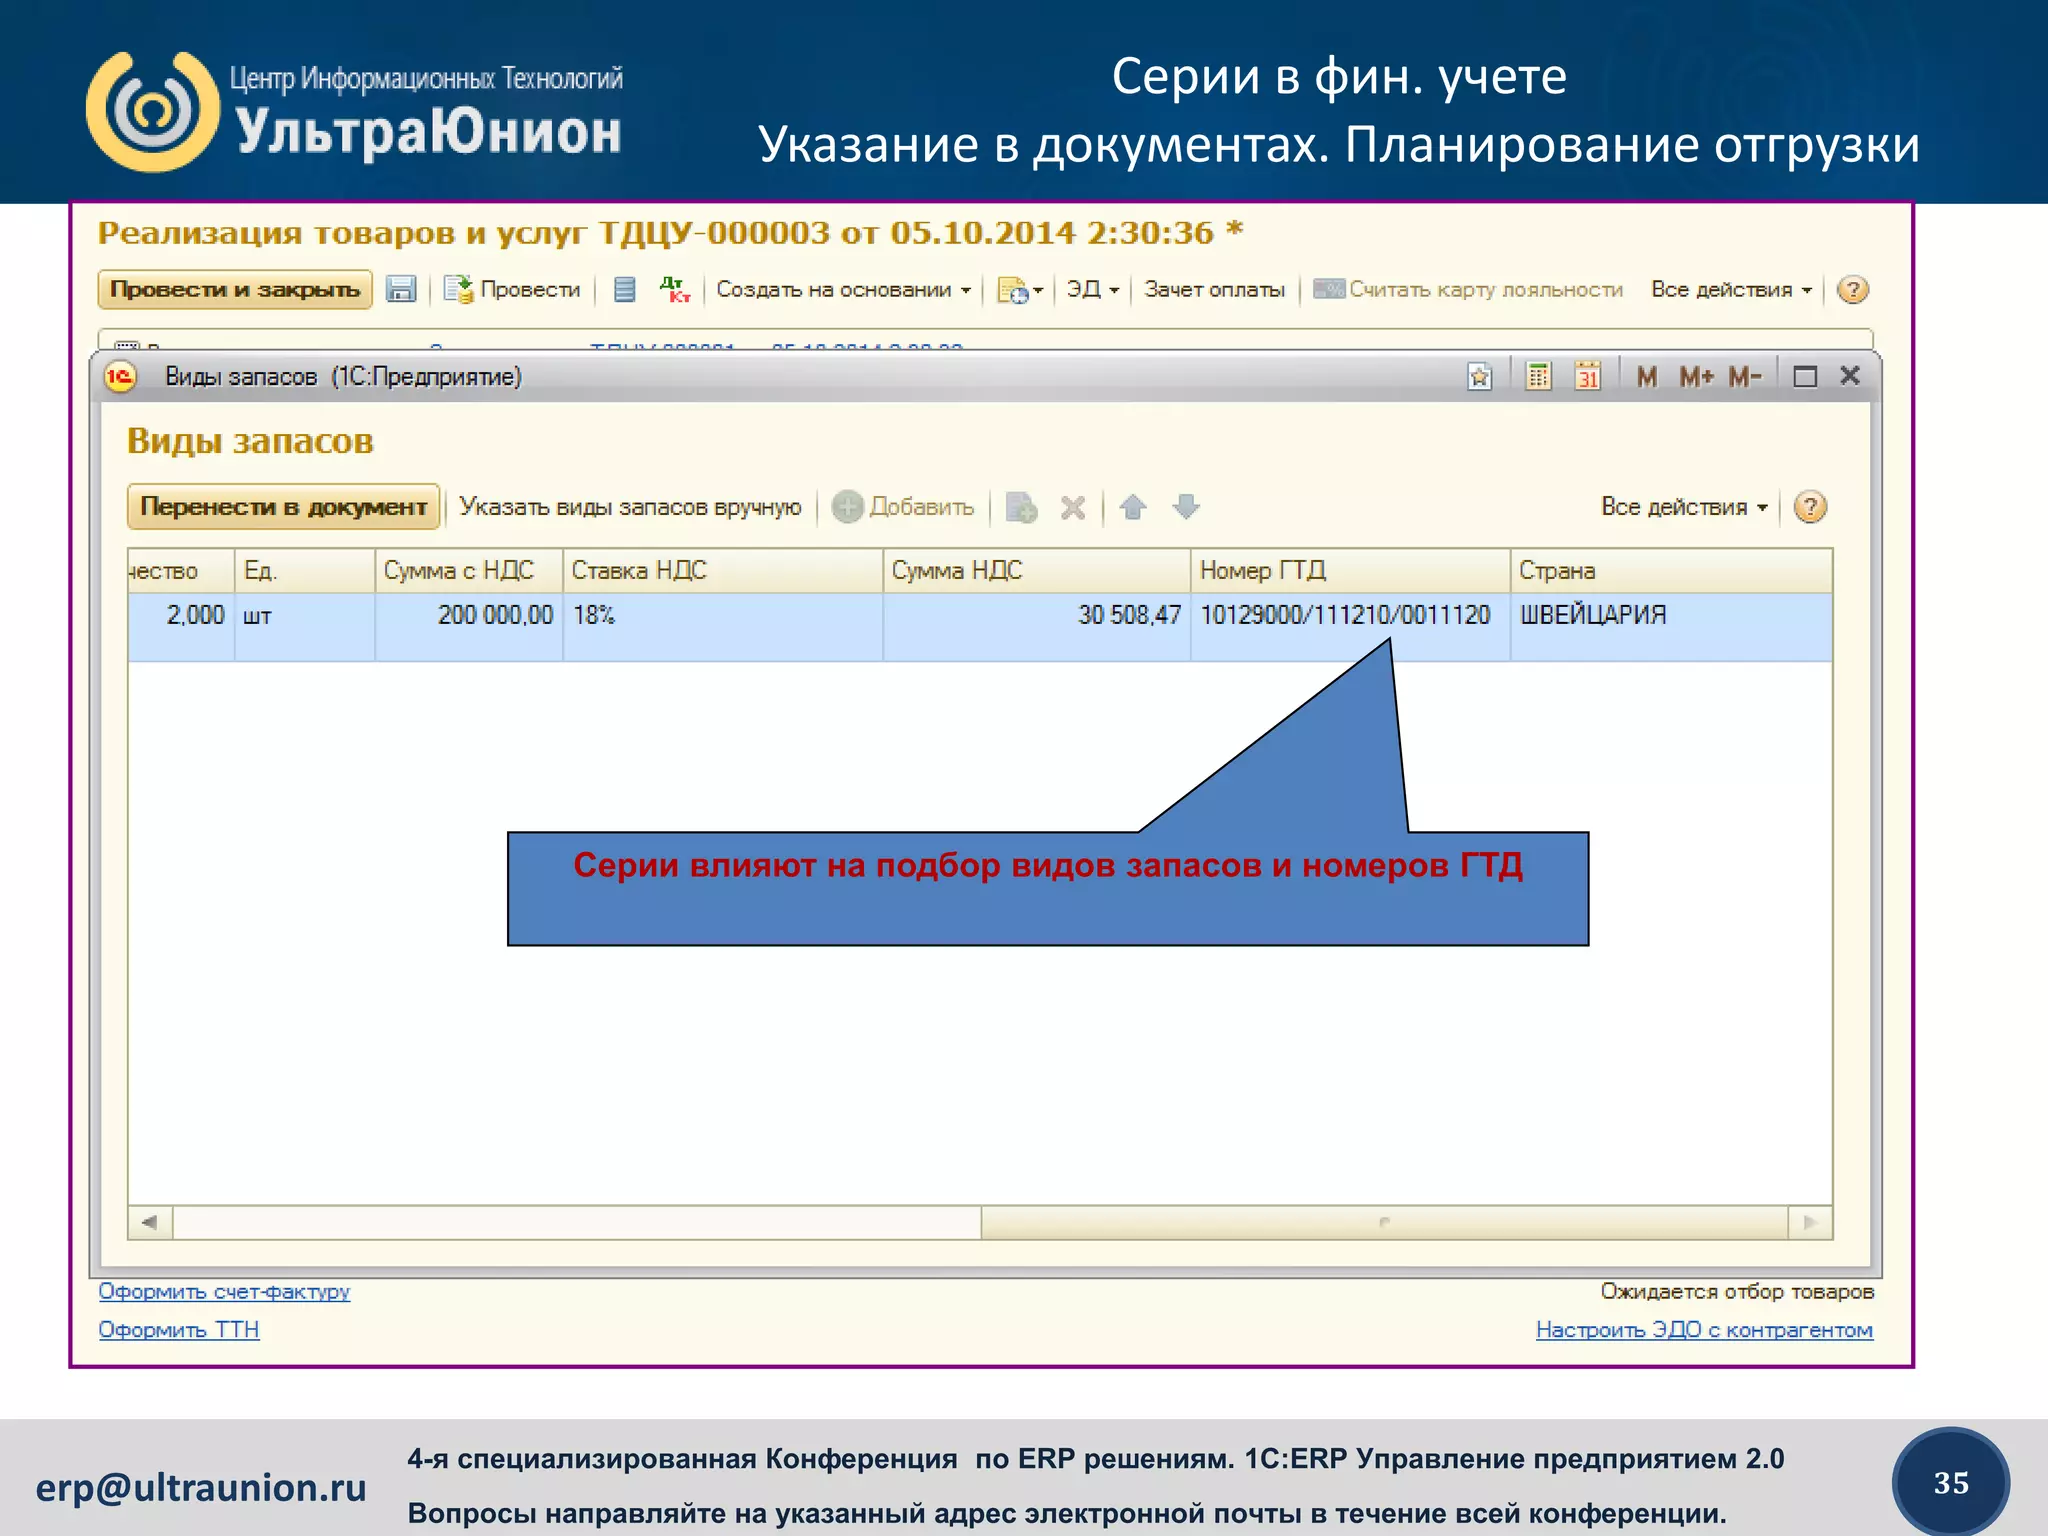Open the calculator icon in window title bar

[x=1538, y=377]
